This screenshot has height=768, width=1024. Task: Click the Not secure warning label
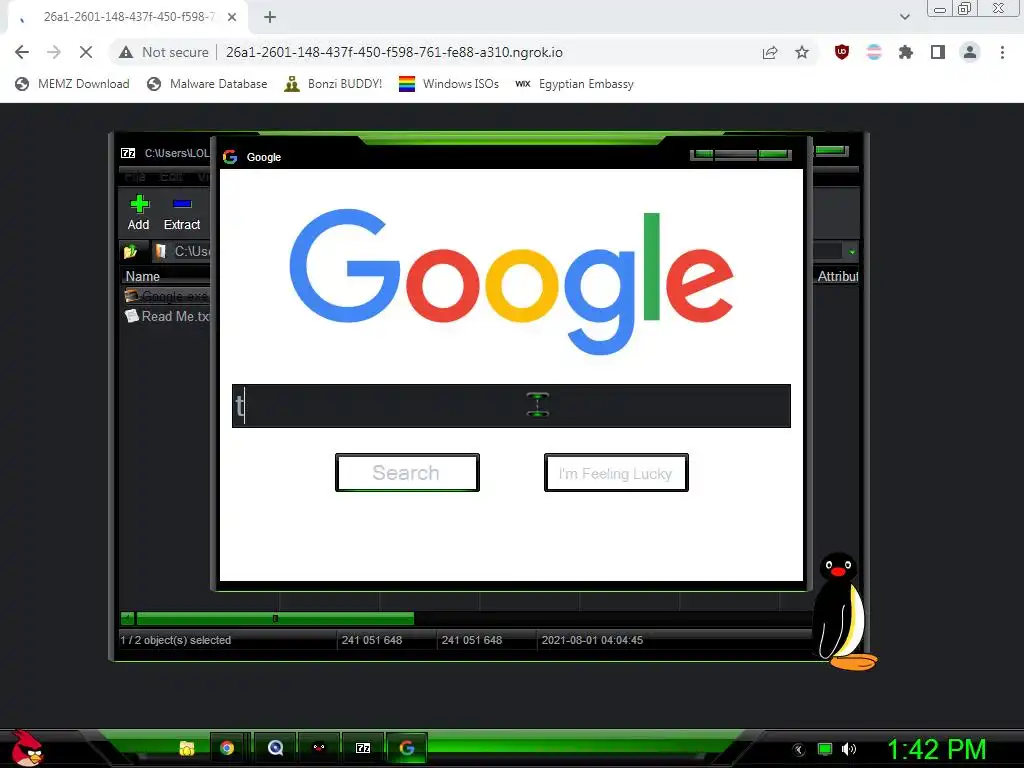pos(164,52)
